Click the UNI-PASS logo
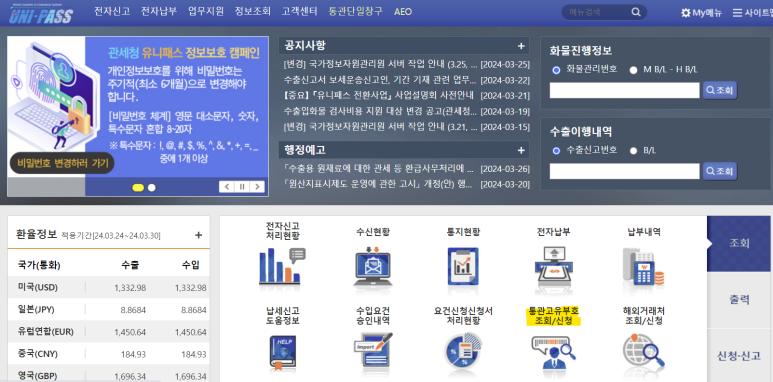 pyautogui.click(x=41, y=13)
